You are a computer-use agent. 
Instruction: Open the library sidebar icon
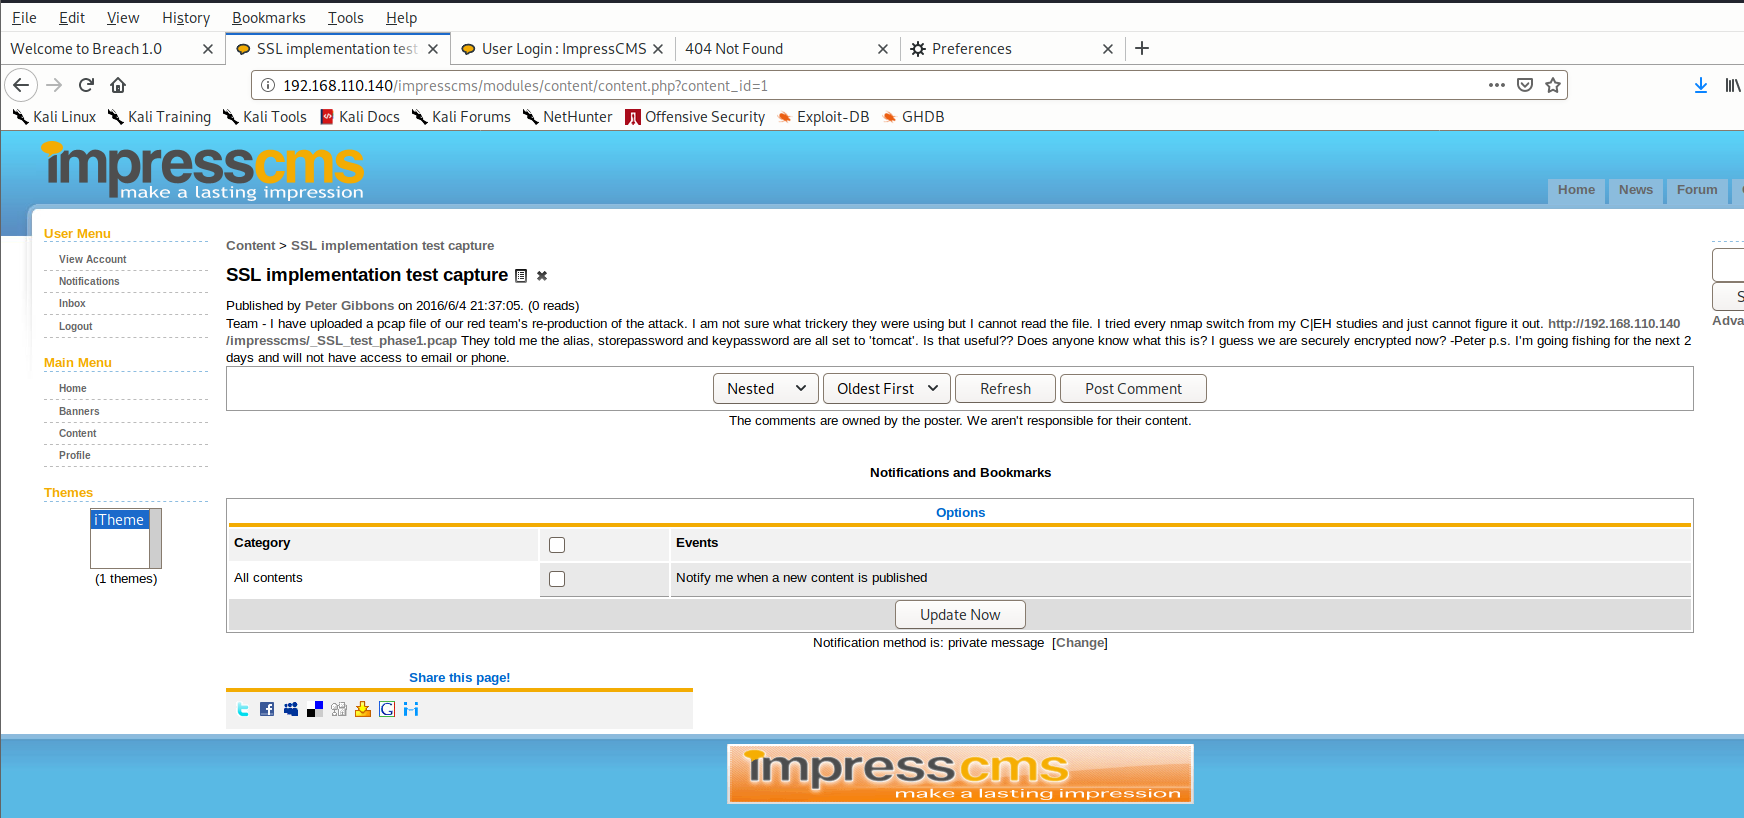point(1733,86)
